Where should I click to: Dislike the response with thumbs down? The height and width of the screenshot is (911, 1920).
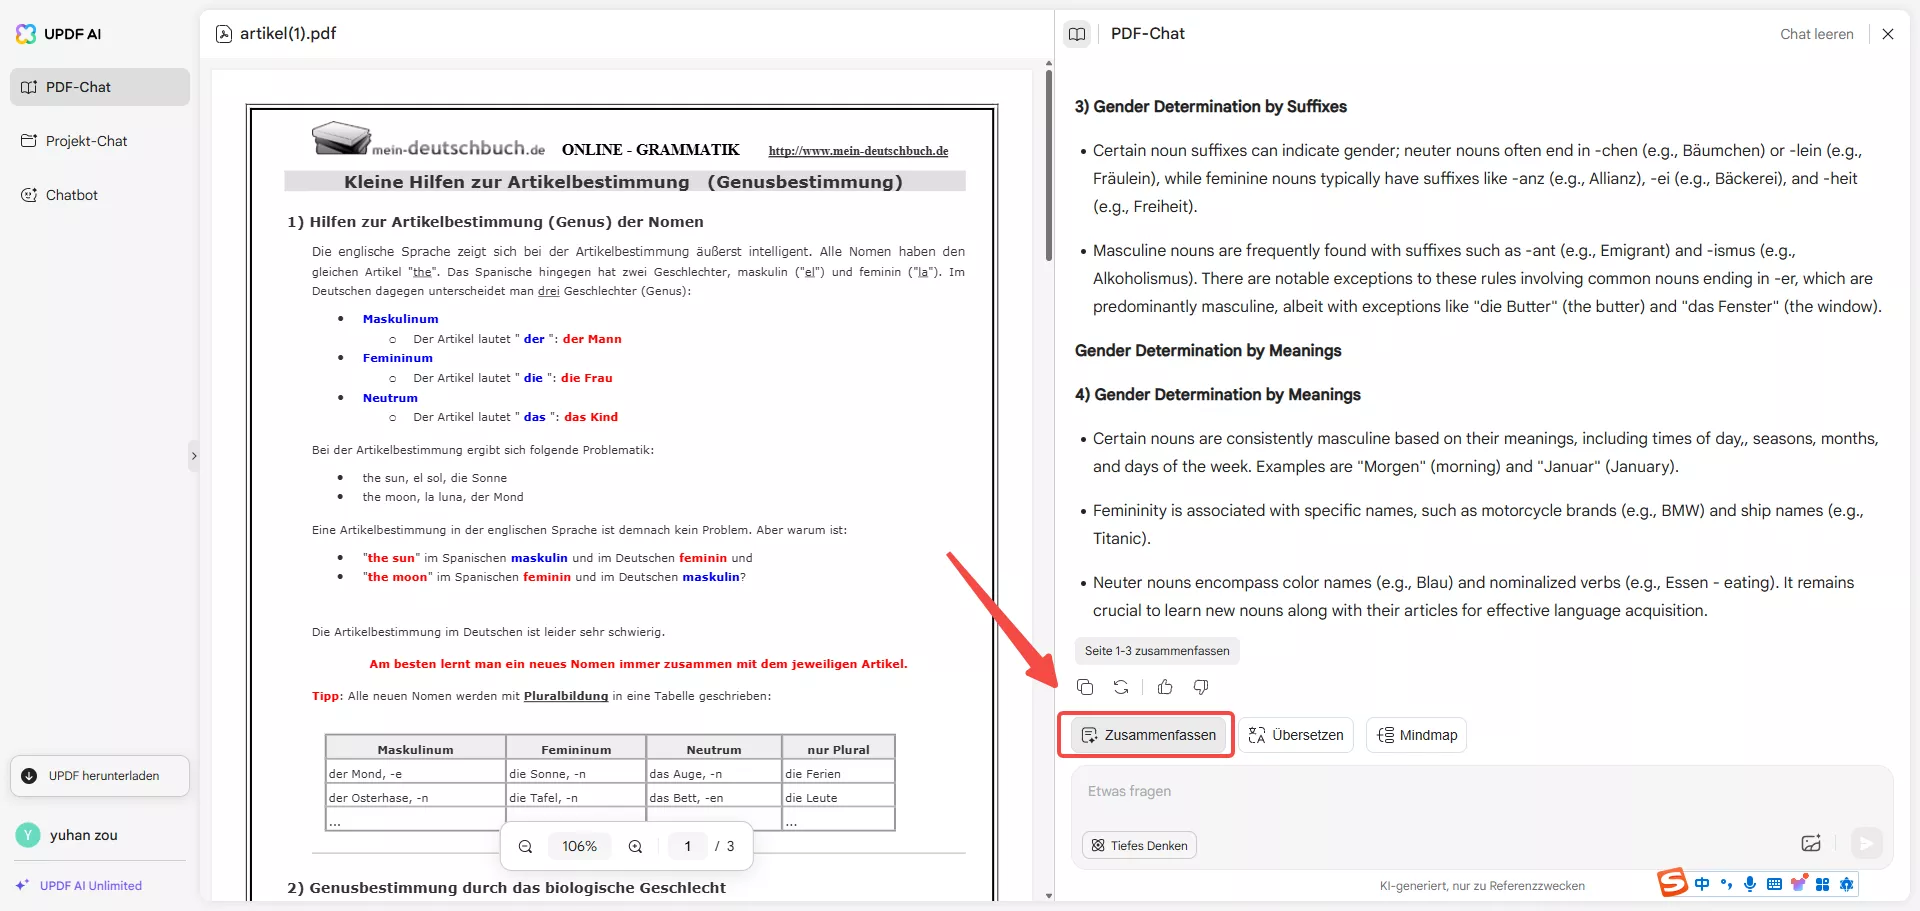point(1201,687)
